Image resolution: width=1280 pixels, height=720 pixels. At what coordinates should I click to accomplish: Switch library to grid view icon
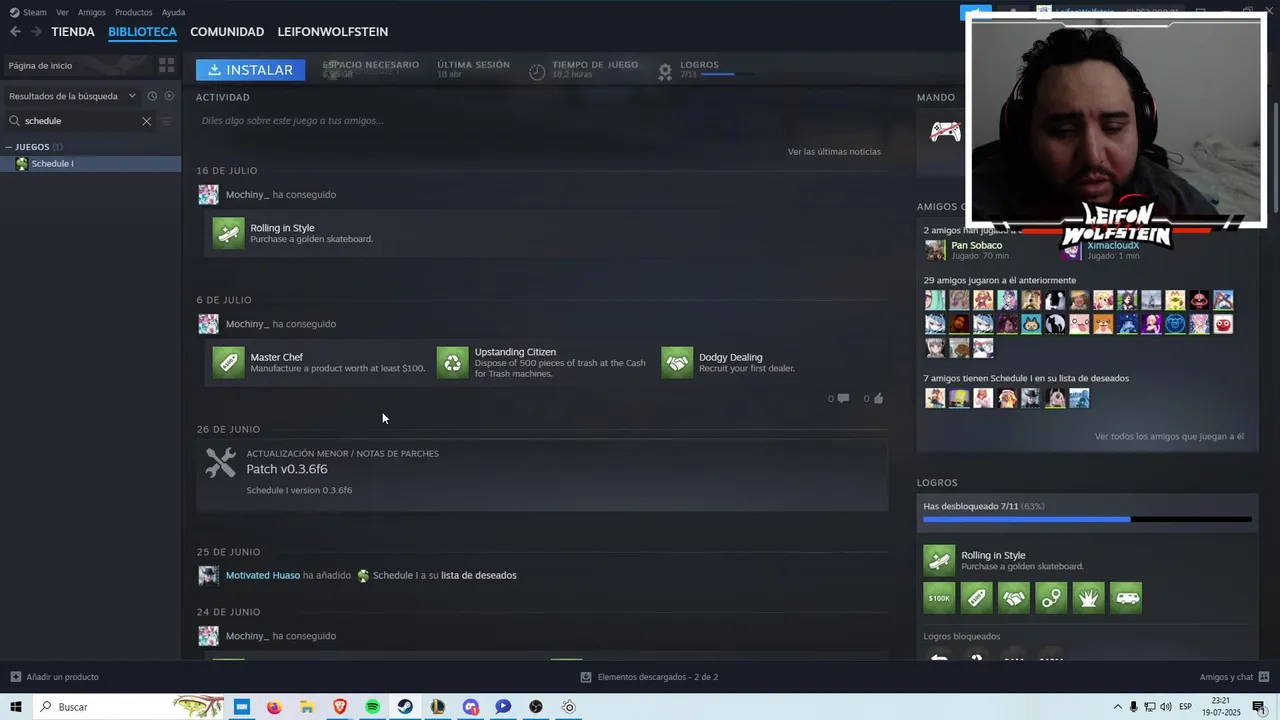tap(166, 65)
